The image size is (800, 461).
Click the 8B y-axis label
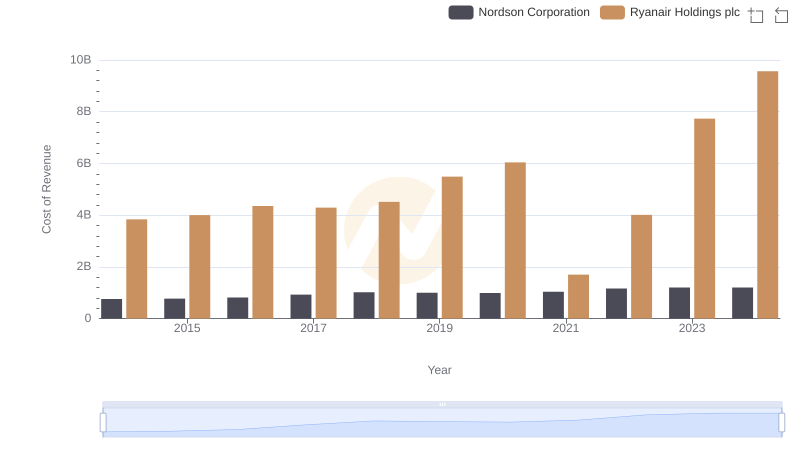[84, 112]
